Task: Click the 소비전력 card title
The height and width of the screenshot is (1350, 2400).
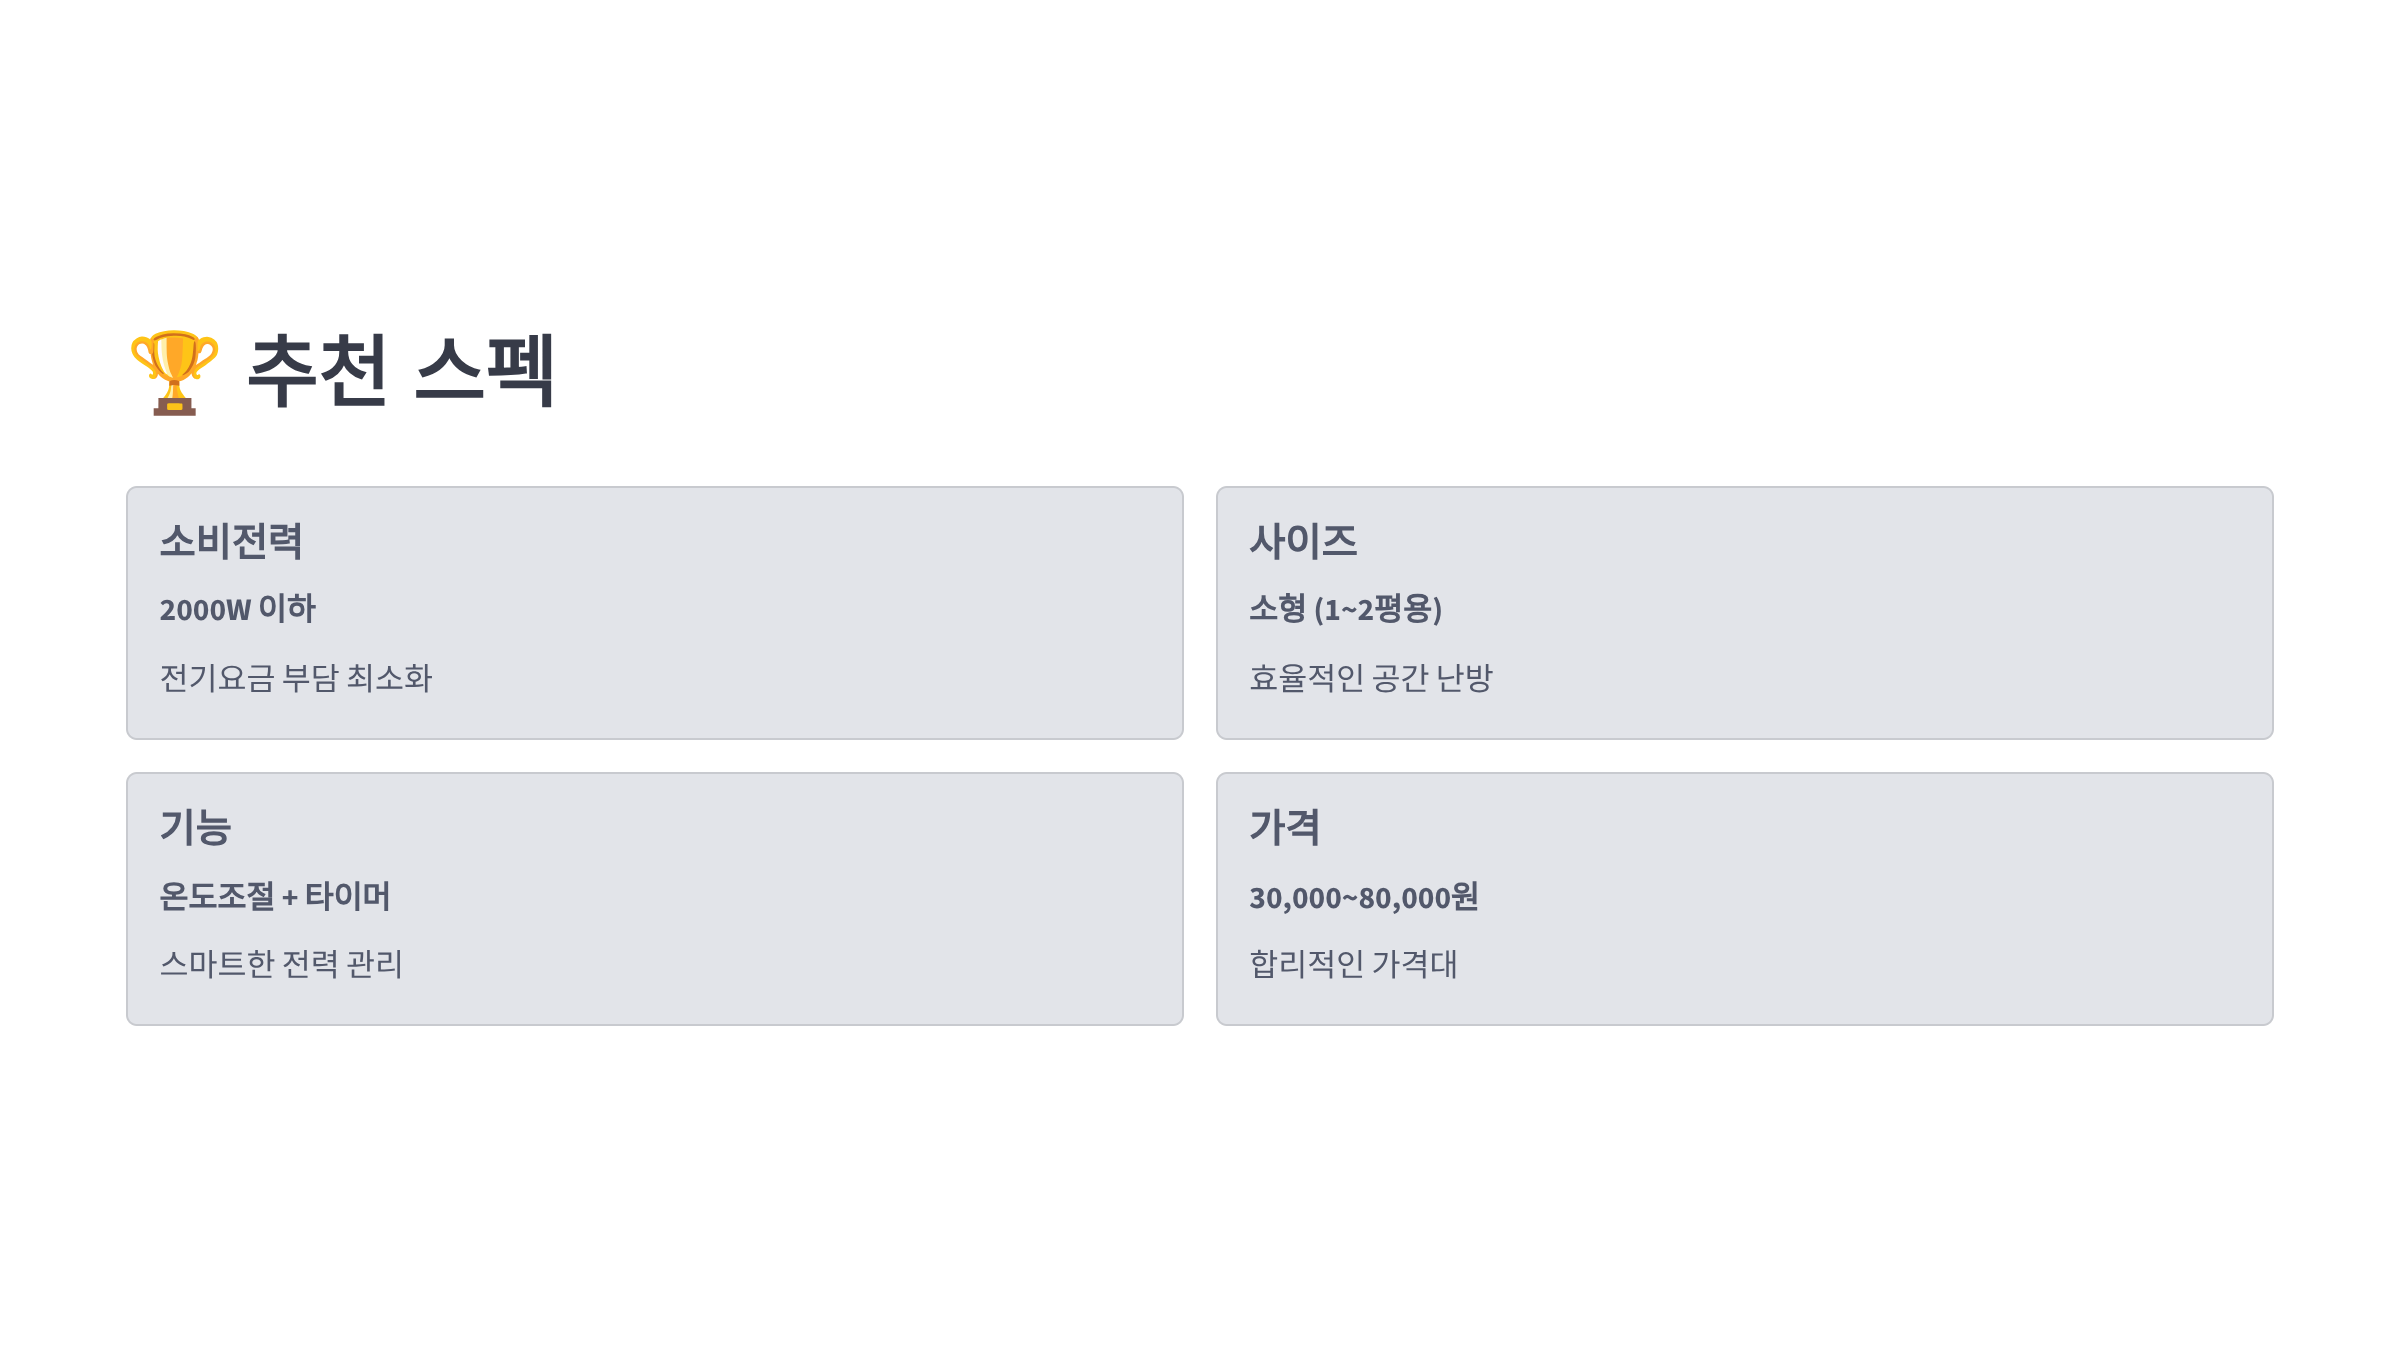Action: click(231, 541)
